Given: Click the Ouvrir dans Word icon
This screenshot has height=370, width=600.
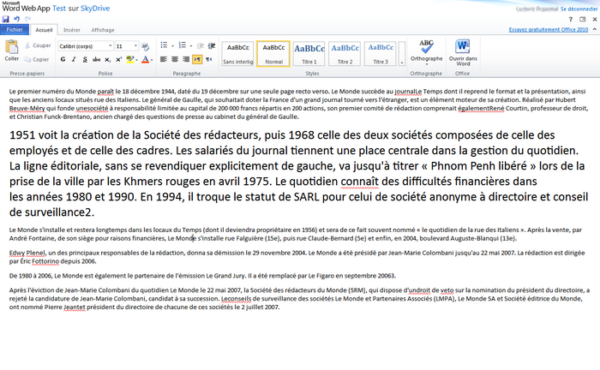Looking at the screenshot, I should (x=463, y=52).
